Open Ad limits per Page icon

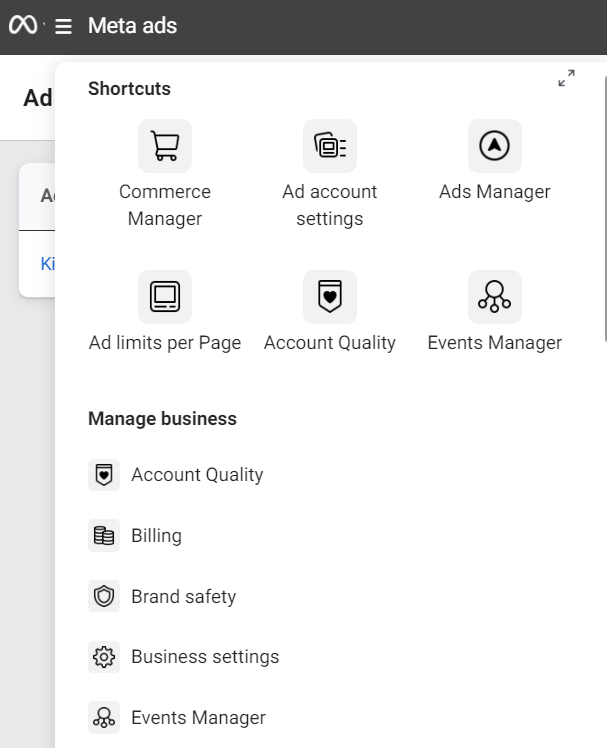coord(165,297)
